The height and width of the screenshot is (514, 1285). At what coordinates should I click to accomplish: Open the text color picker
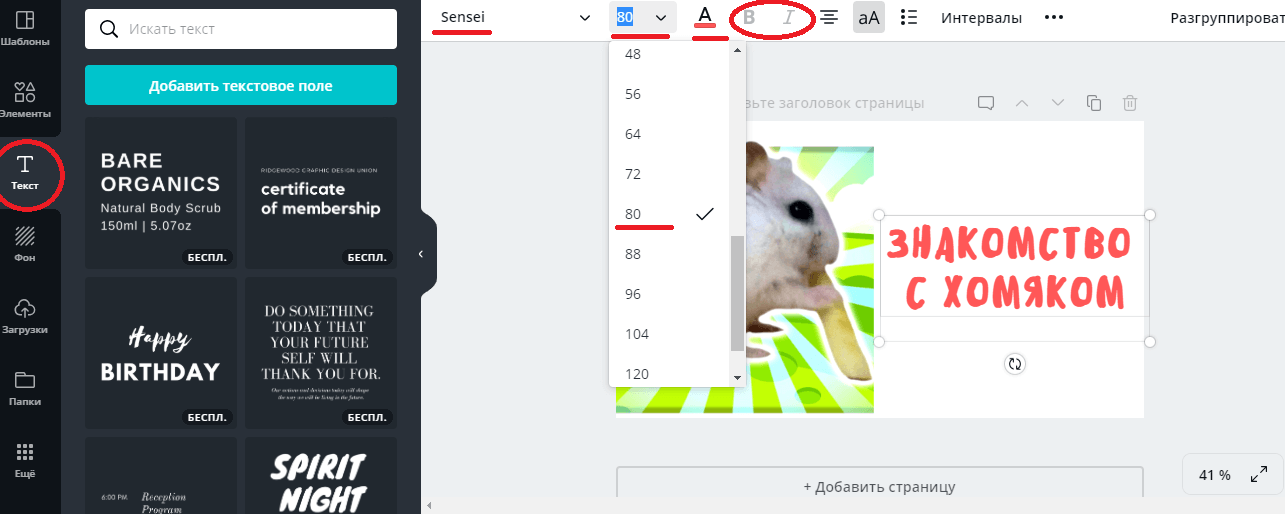point(706,17)
